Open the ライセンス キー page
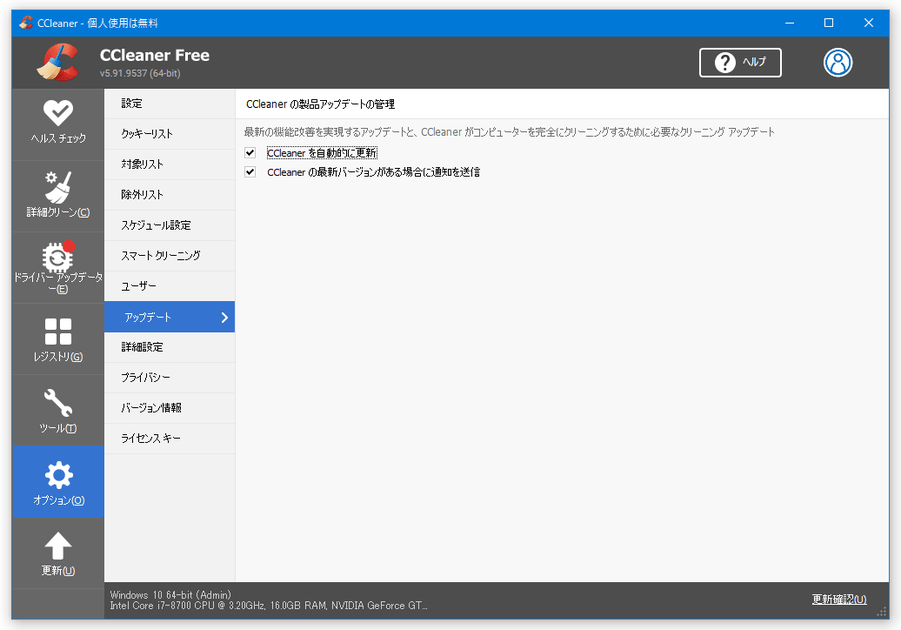The image size is (901, 630). point(170,439)
